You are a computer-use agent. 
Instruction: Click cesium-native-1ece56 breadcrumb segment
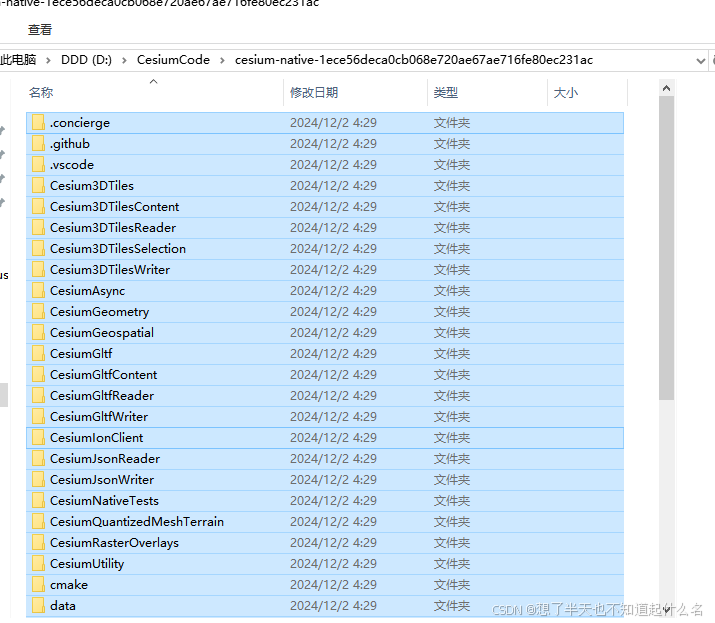coord(414,60)
